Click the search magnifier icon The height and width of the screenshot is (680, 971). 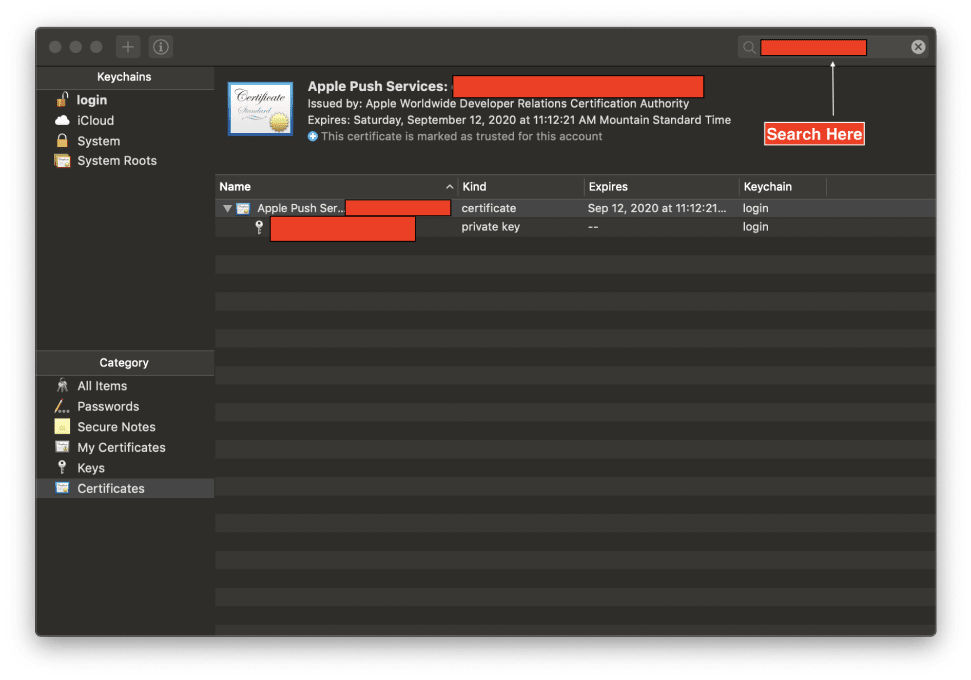[748, 47]
